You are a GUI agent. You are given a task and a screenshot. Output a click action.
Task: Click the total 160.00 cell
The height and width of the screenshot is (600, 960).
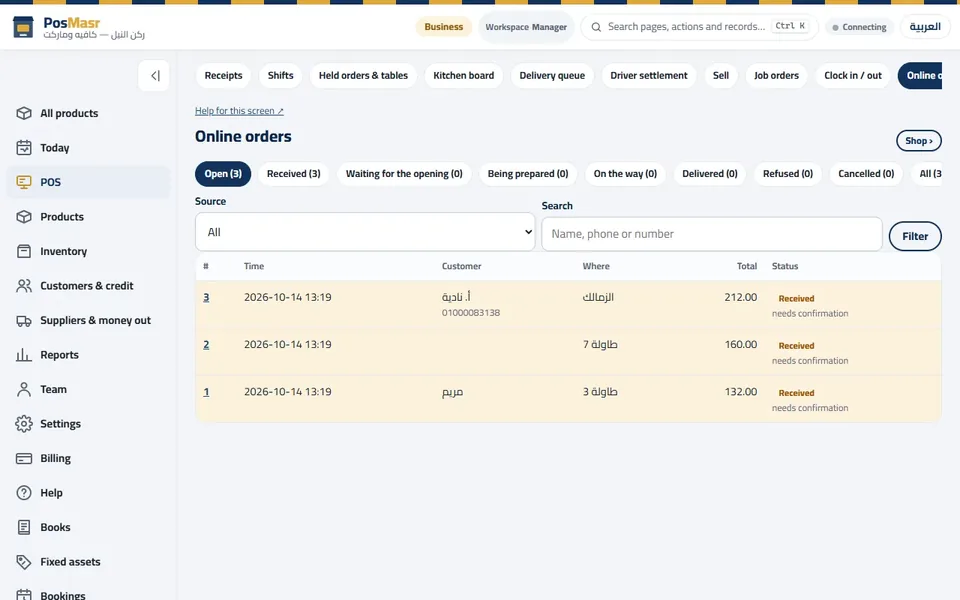[x=740, y=344]
